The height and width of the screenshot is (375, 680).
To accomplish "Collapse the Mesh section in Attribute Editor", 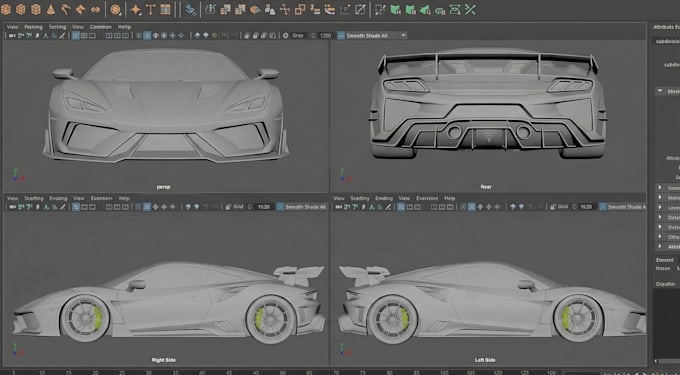I will (660, 91).
